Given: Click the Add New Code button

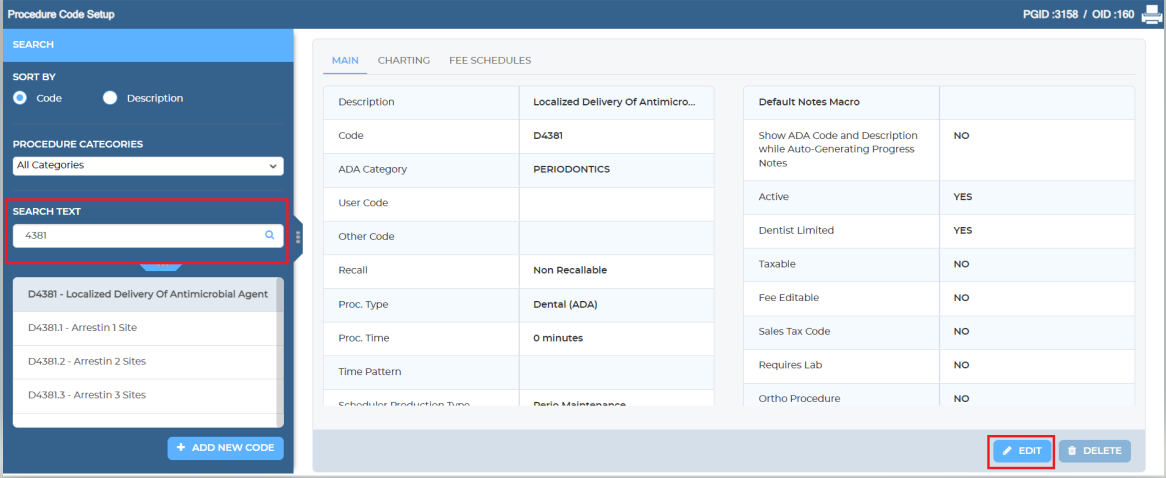Looking at the screenshot, I should pos(225,448).
